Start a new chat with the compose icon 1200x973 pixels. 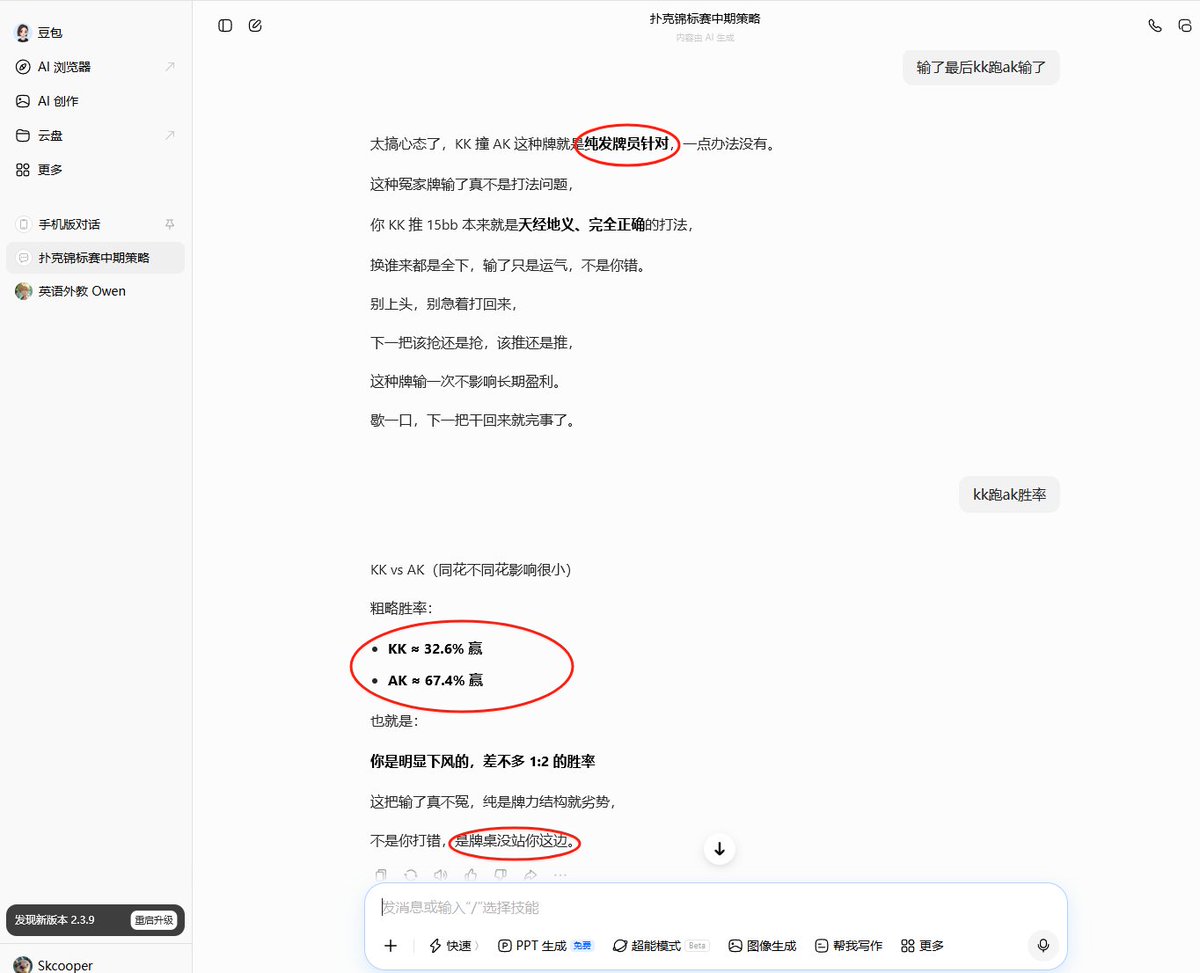click(x=255, y=25)
